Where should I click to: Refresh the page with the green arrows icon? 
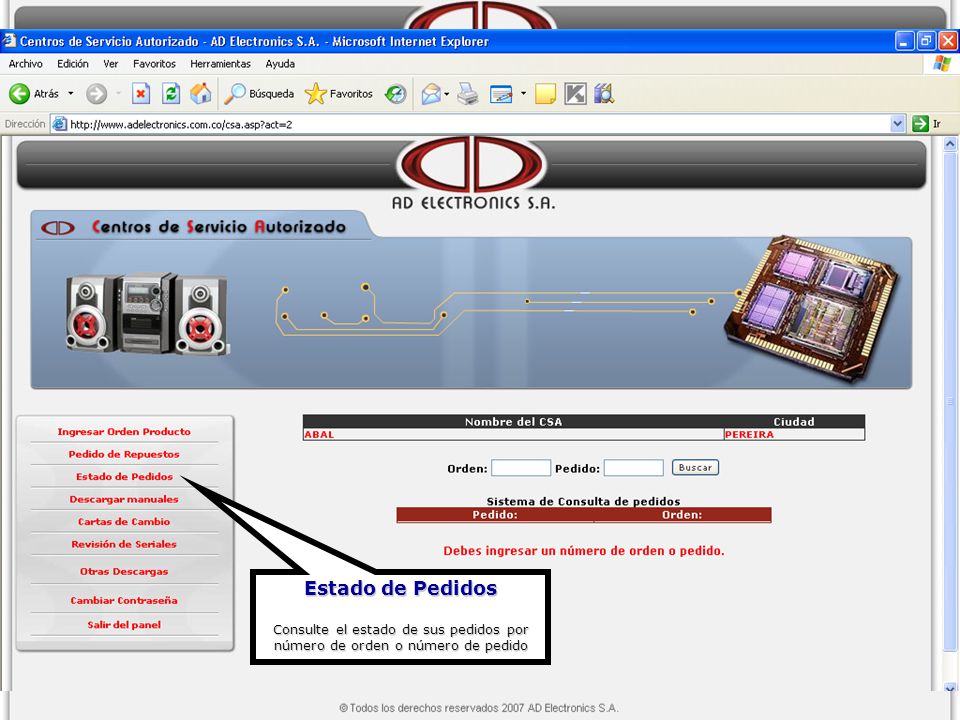pyautogui.click(x=171, y=94)
